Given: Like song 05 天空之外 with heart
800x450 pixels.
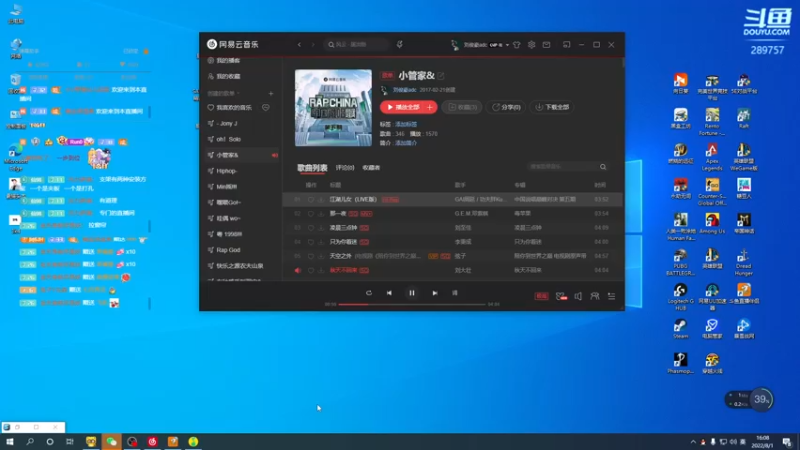Looking at the screenshot, I should click(311, 256).
